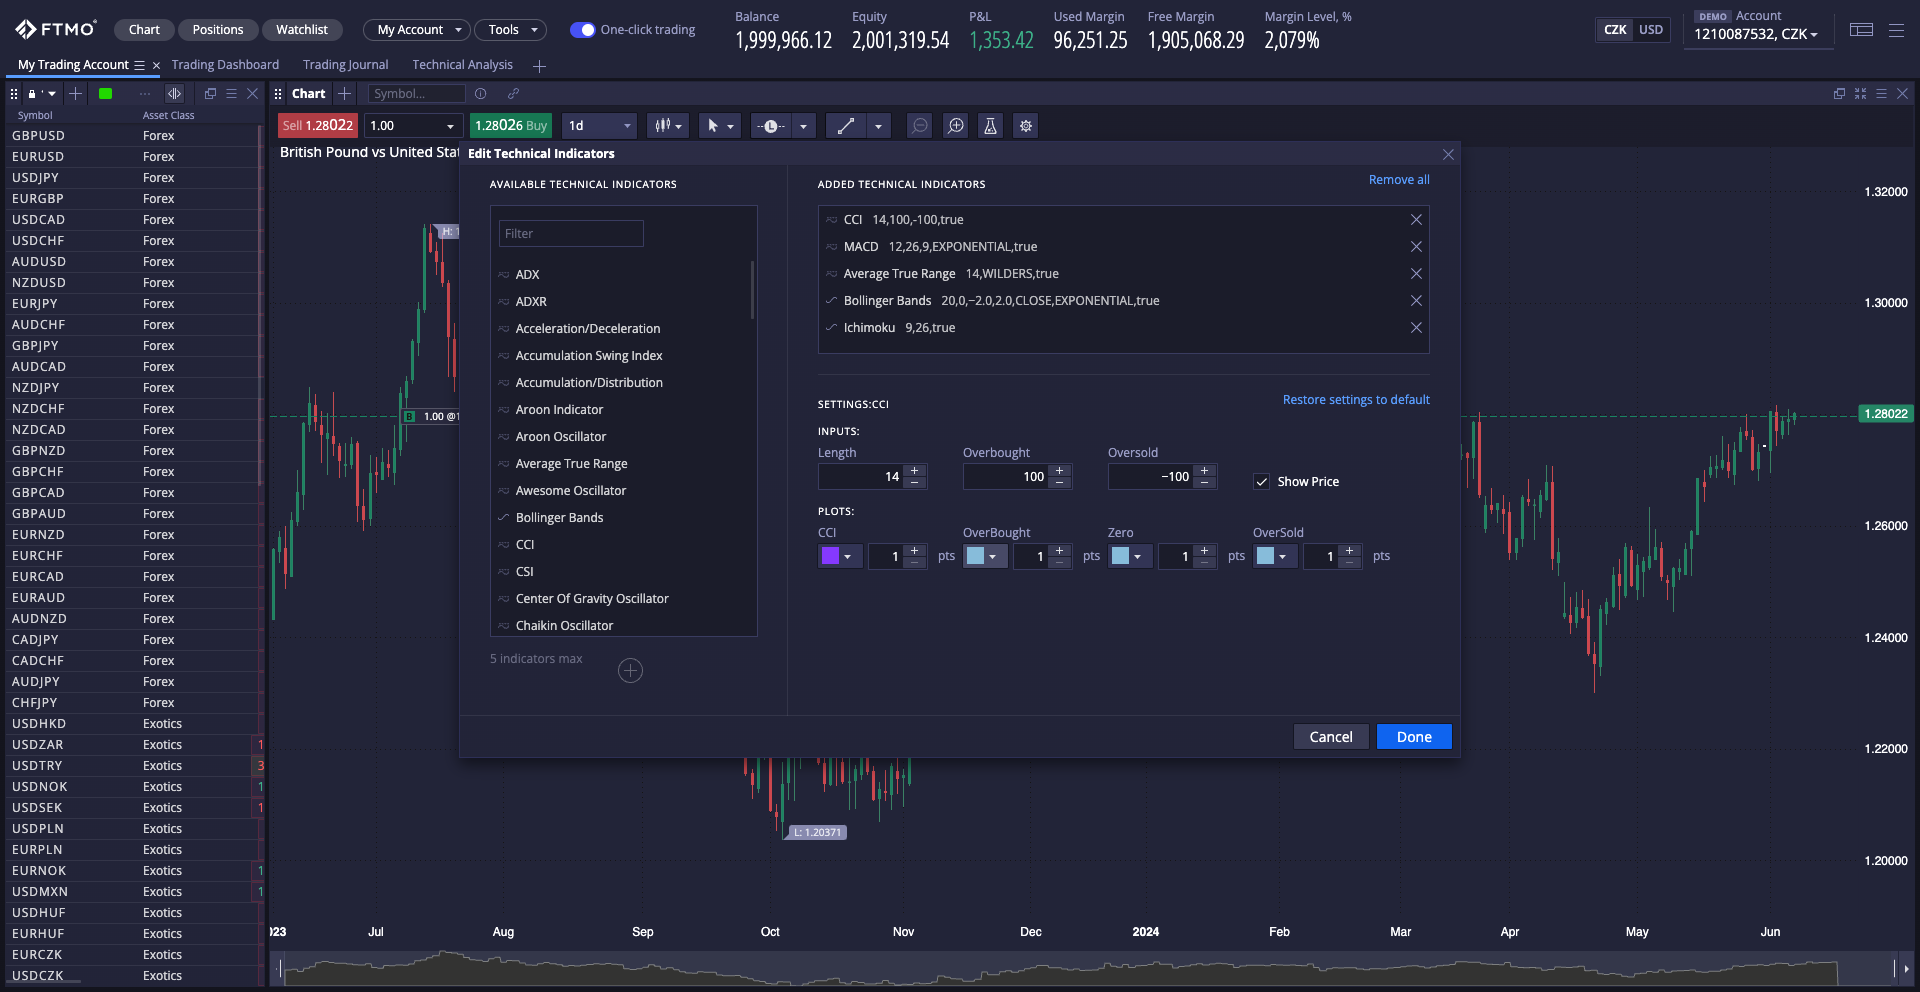Click green status square in watchlist toolbar
1920x992 pixels.
pyautogui.click(x=105, y=94)
